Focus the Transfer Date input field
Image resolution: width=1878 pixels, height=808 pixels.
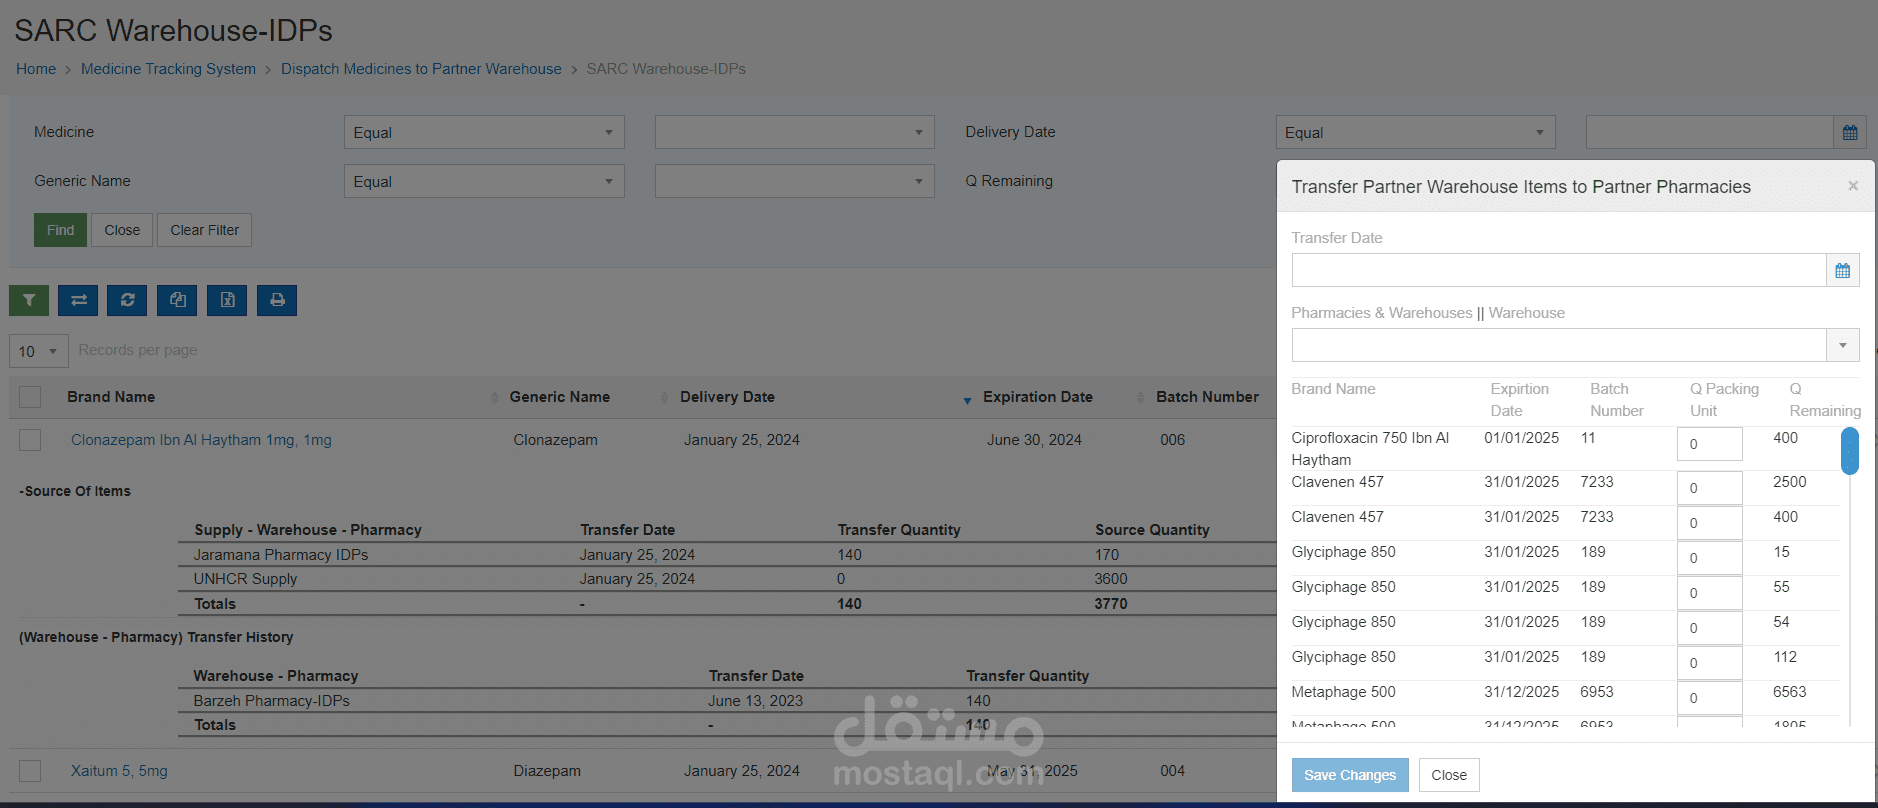[1559, 270]
